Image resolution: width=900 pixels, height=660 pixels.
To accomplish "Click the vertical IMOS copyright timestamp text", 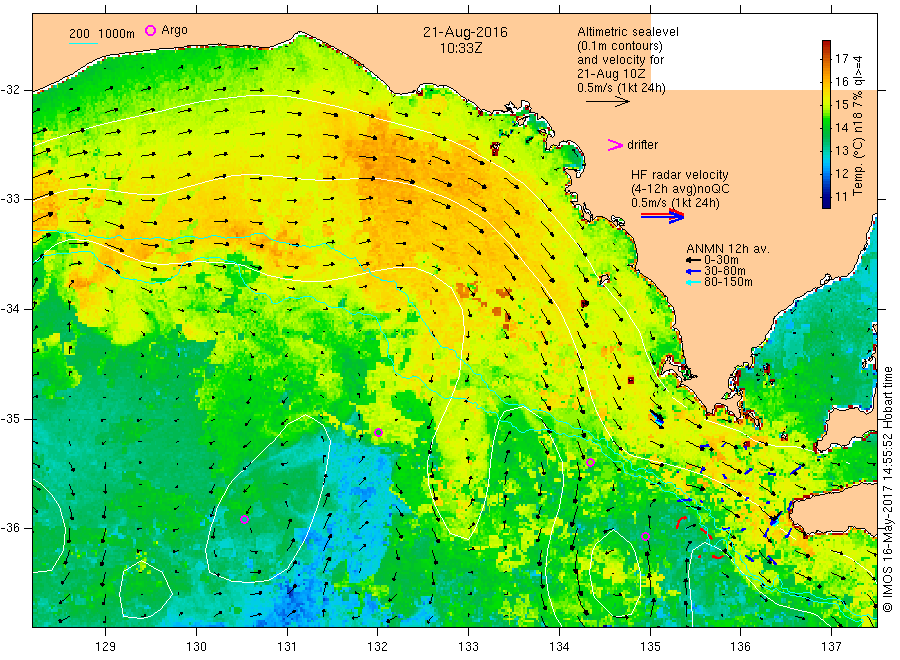I will [887, 489].
